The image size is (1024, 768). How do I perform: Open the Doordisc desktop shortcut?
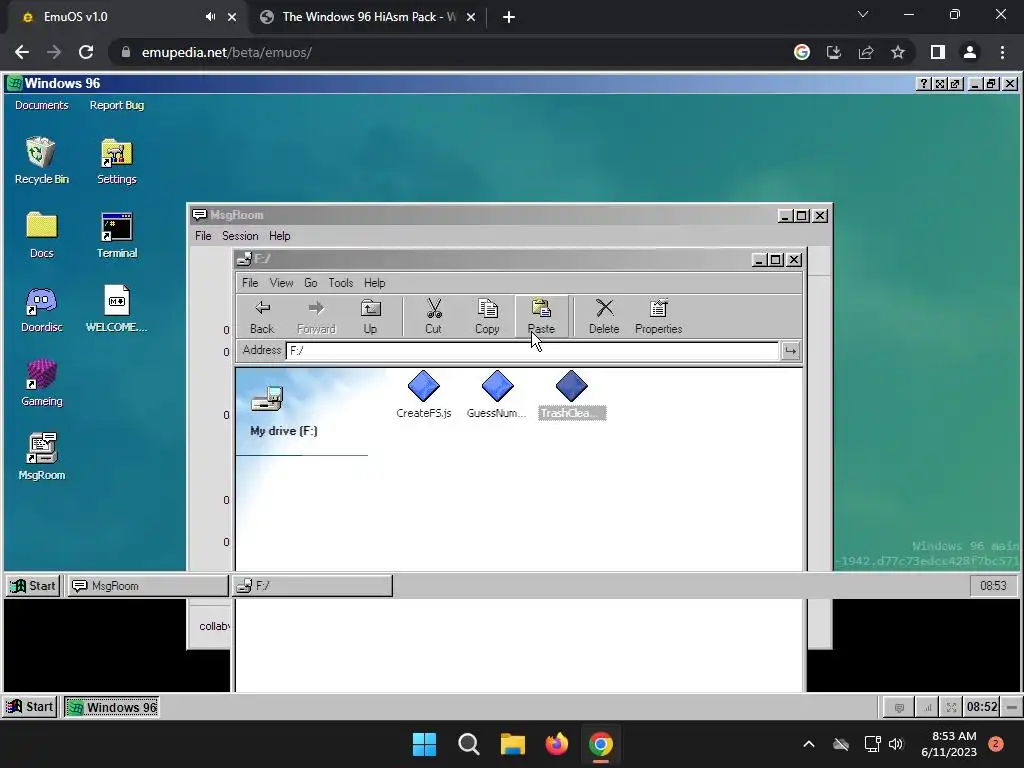41,309
